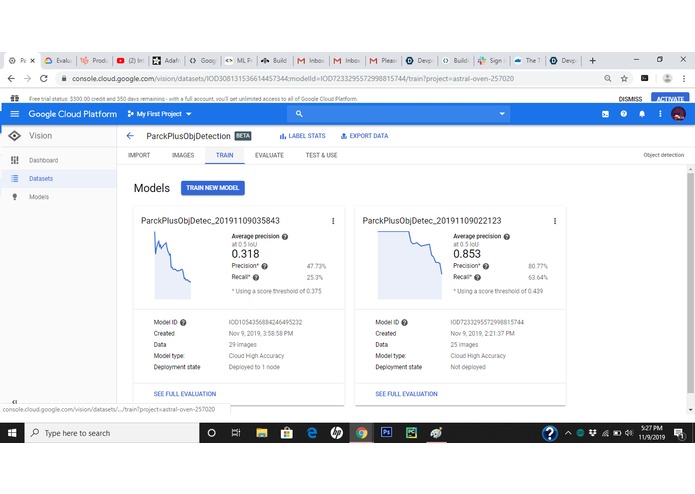Show Recall help icon next to 63.64%
The image size is (695, 494).
pos(477,277)
